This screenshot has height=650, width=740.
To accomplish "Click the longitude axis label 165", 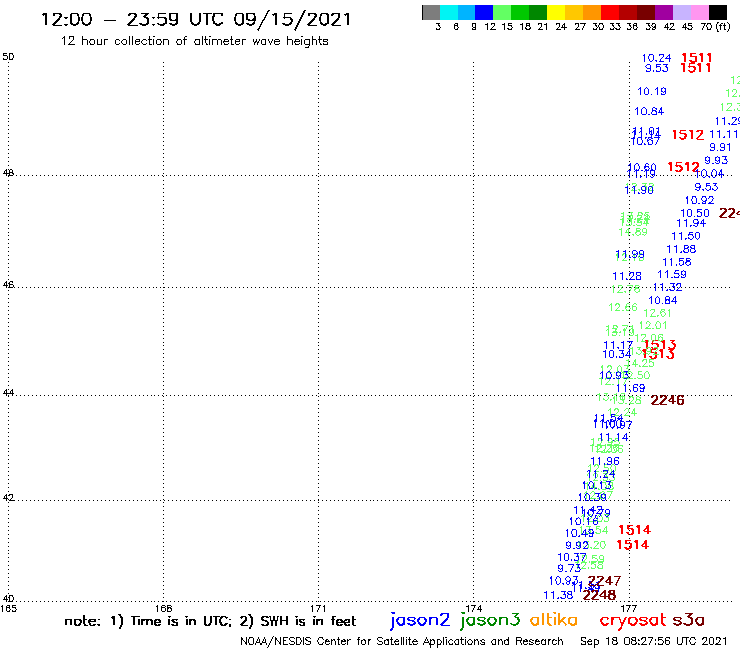I will (8, 608).
